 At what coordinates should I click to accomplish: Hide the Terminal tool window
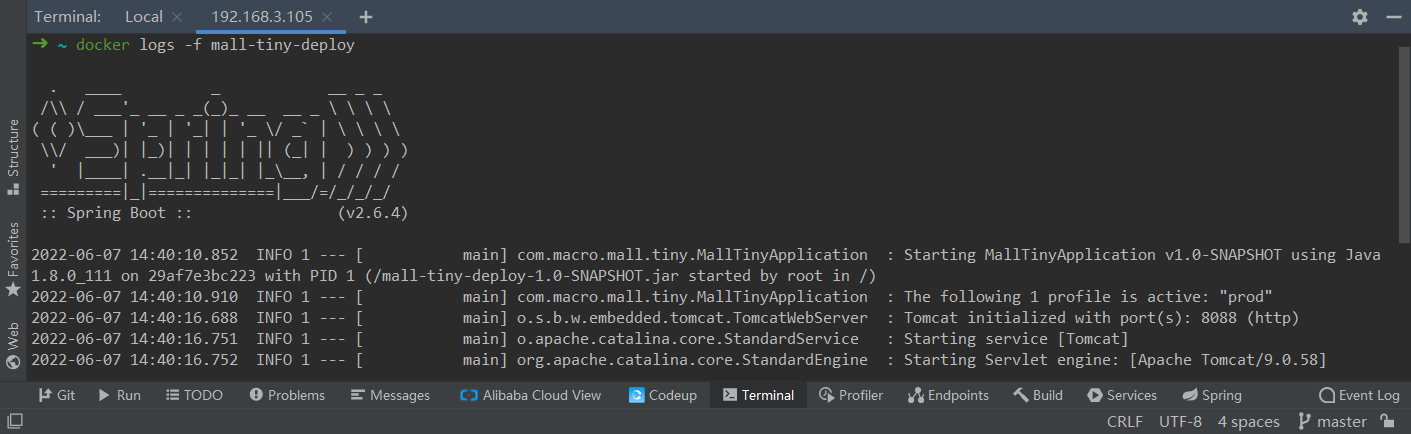pyautogui.click(x=1393, y=17)
